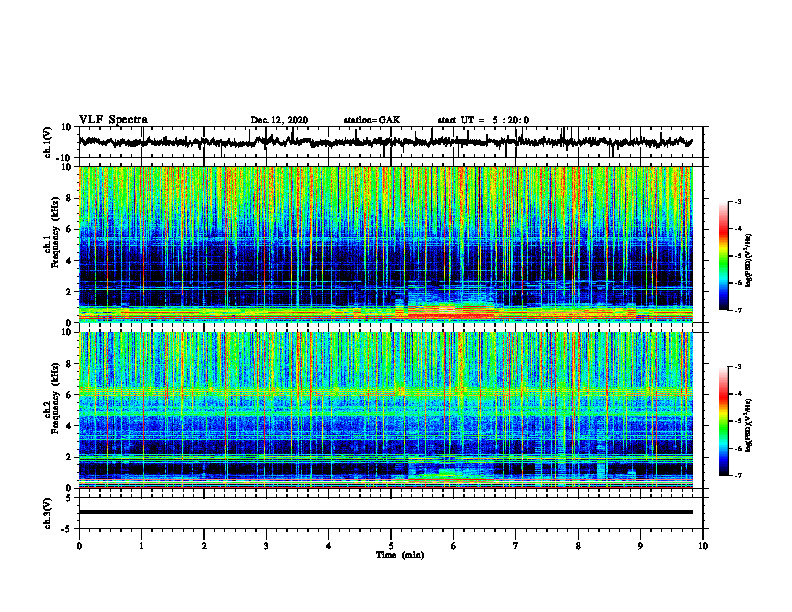Screen dimensions: 792x612
Task: Click the "-7" label on ch.1 colorbar
Action: coord(737,310)
